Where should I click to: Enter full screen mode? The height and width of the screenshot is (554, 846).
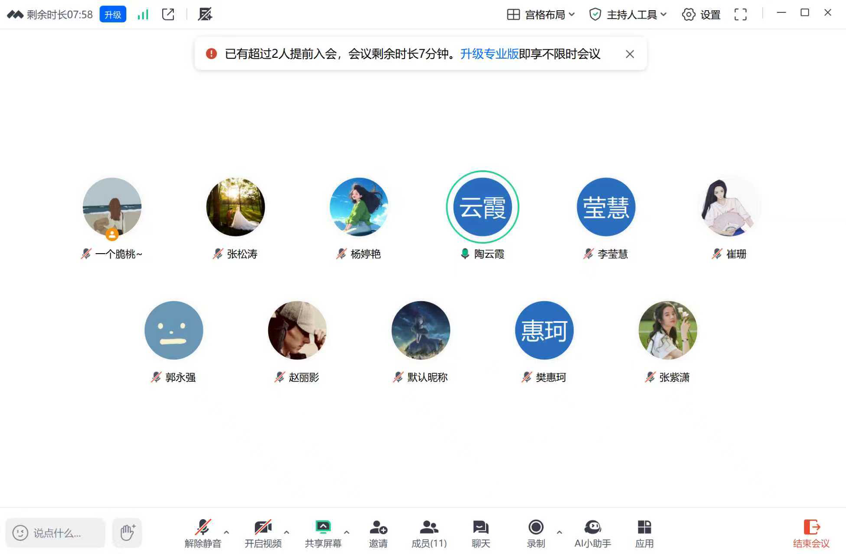[740, 14]
